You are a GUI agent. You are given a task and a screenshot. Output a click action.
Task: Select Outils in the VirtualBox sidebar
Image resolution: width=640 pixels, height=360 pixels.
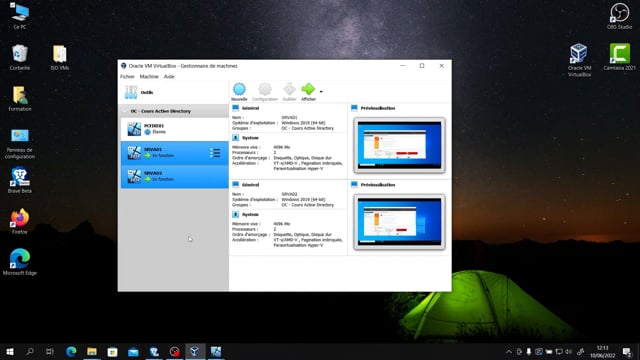pyautogui.click(x=175, y=92)
